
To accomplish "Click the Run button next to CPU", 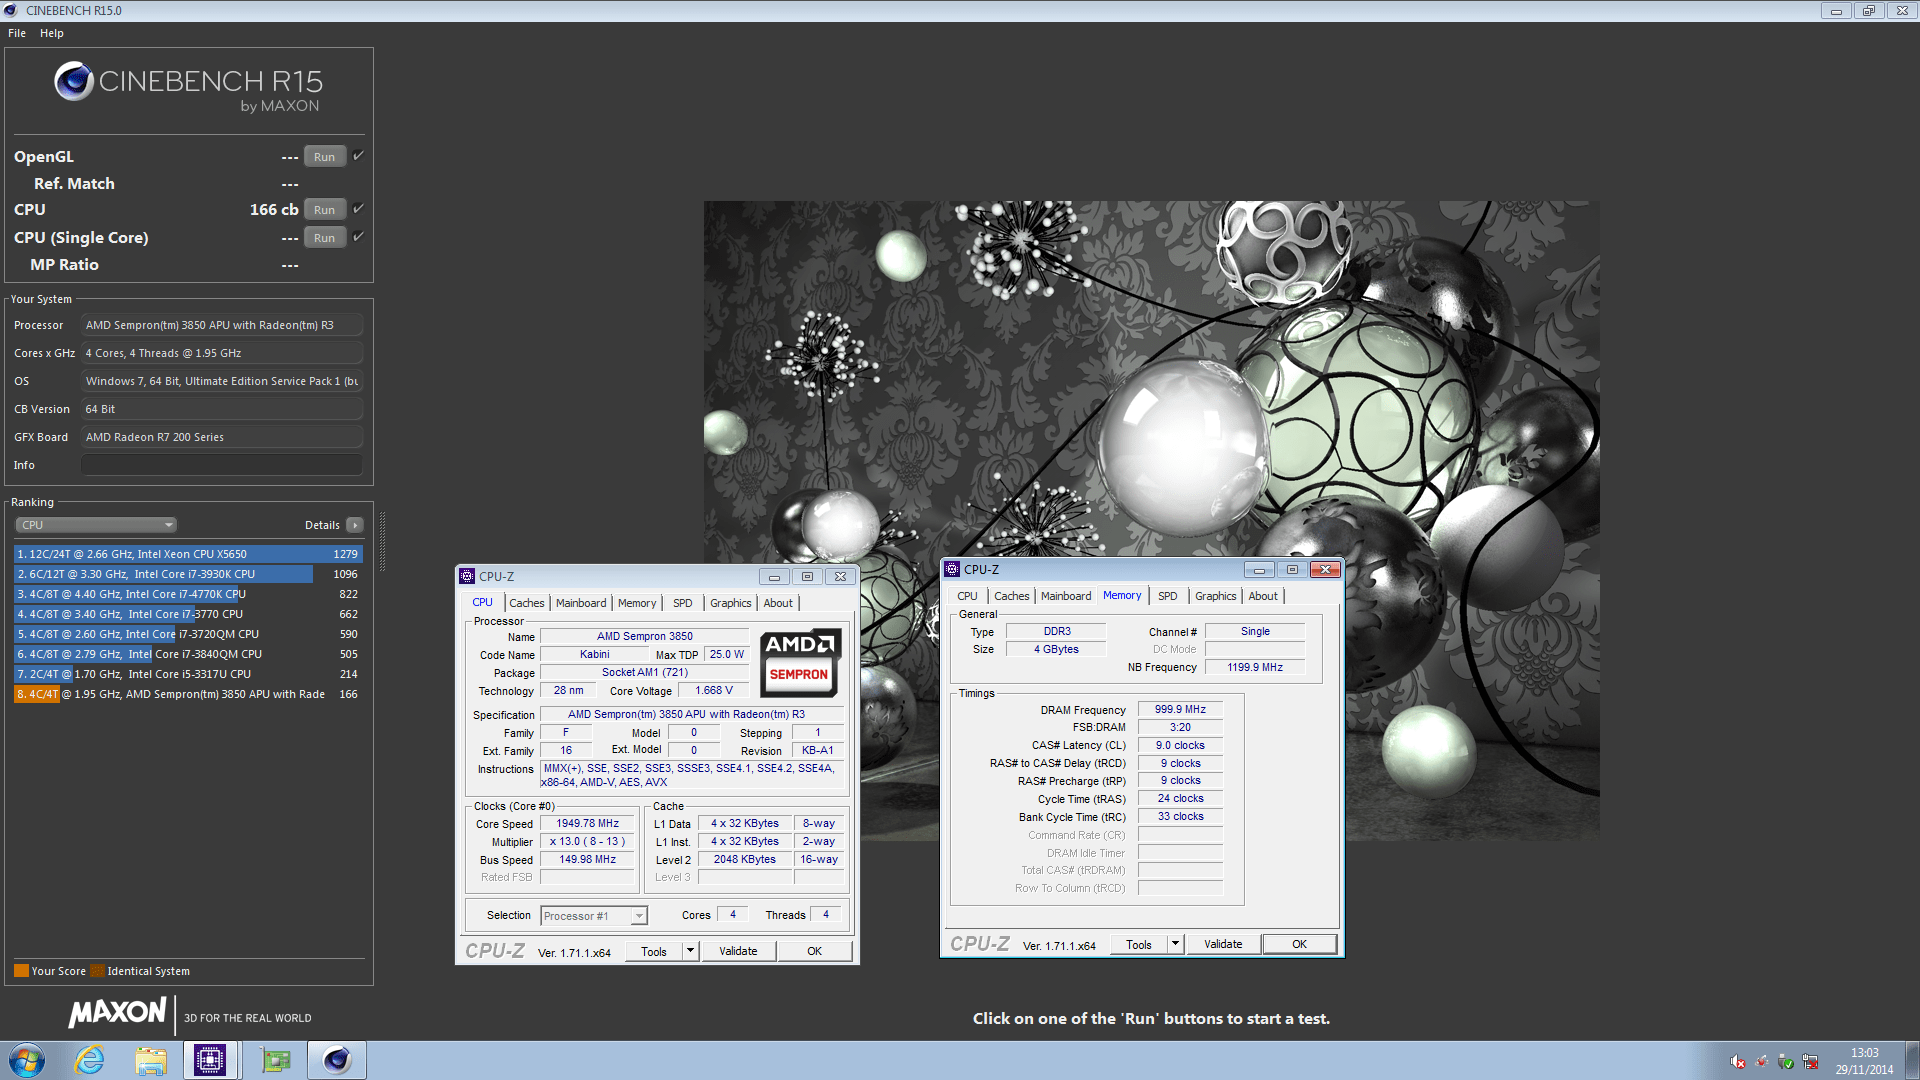I will [x=324, y=209].
